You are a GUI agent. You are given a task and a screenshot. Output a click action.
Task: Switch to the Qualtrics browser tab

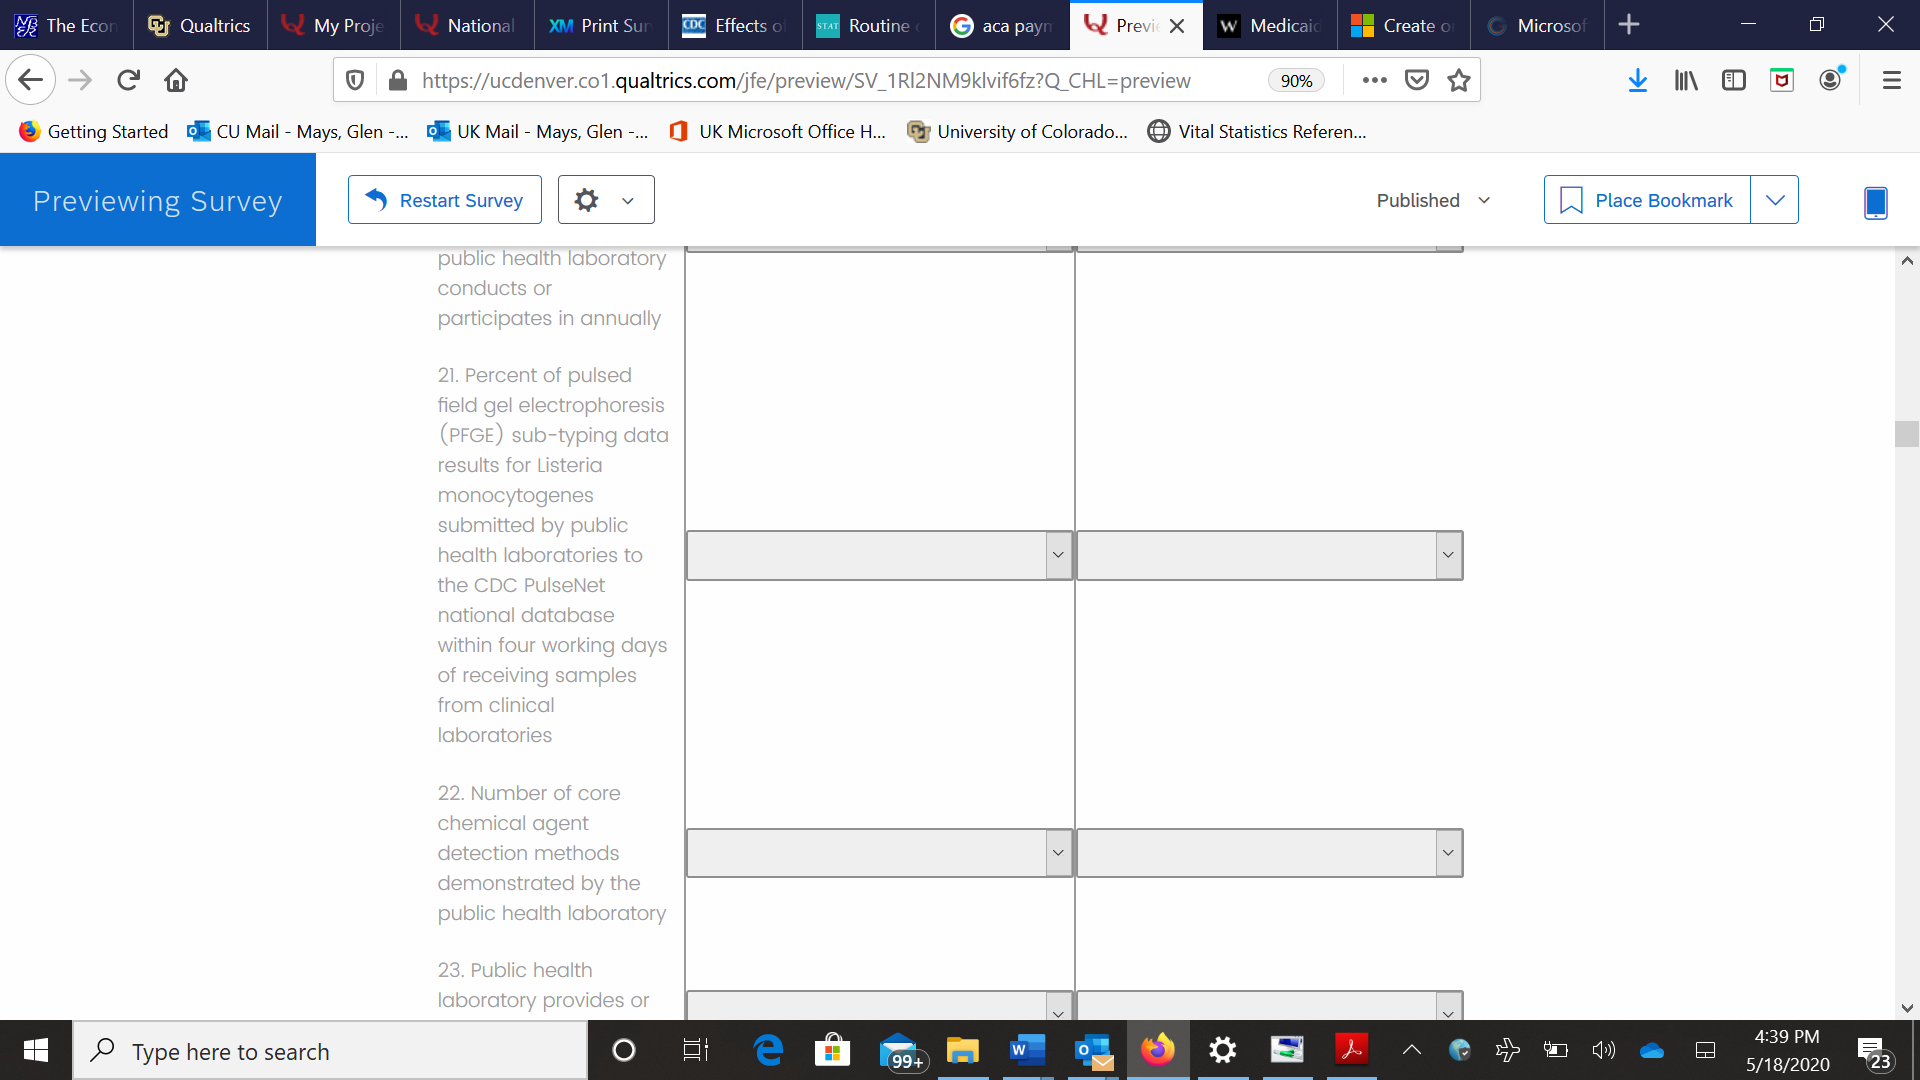pos(200,25)
